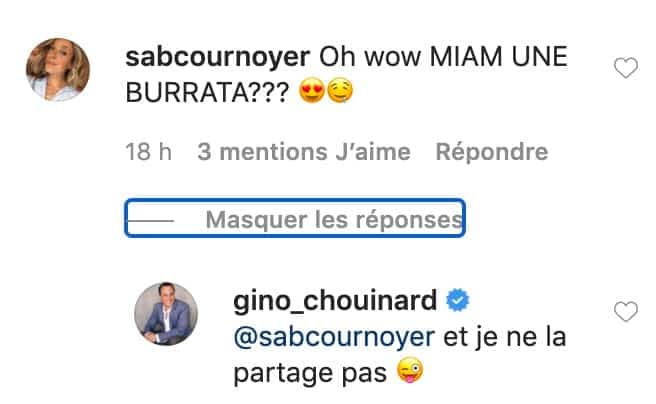
Task: Like gino_chouinard's reply with the heart icon
Action: pyautogui.click(x=625, y=312)
